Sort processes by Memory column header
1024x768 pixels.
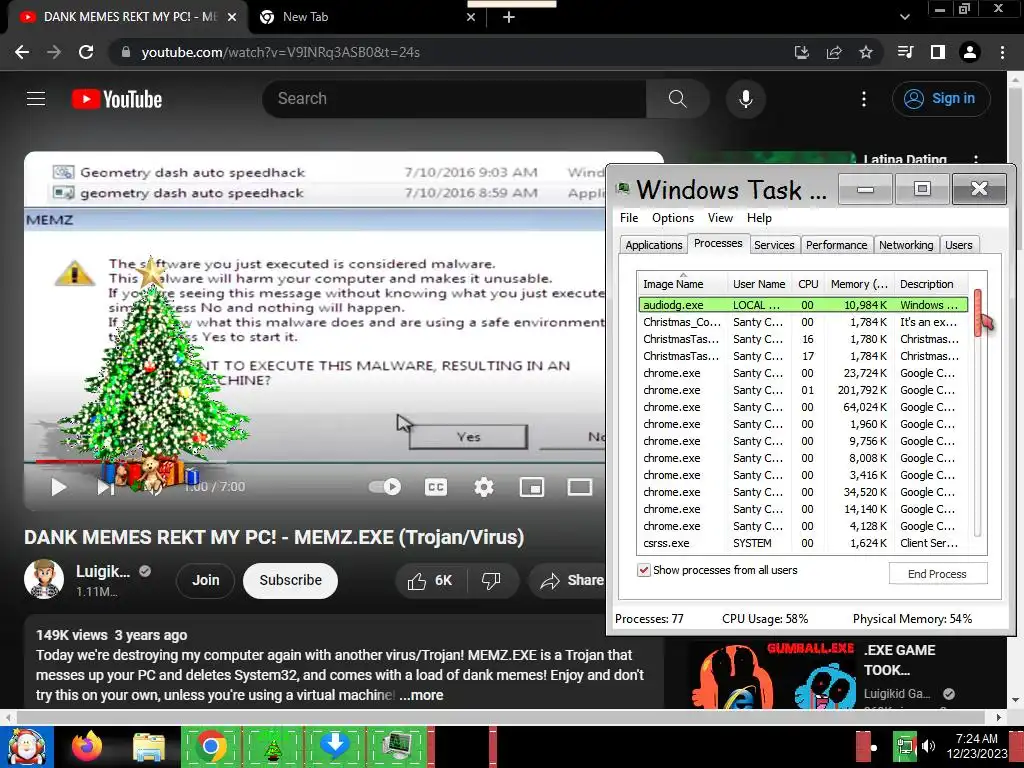pyautogui.click(x=859, y=284)
